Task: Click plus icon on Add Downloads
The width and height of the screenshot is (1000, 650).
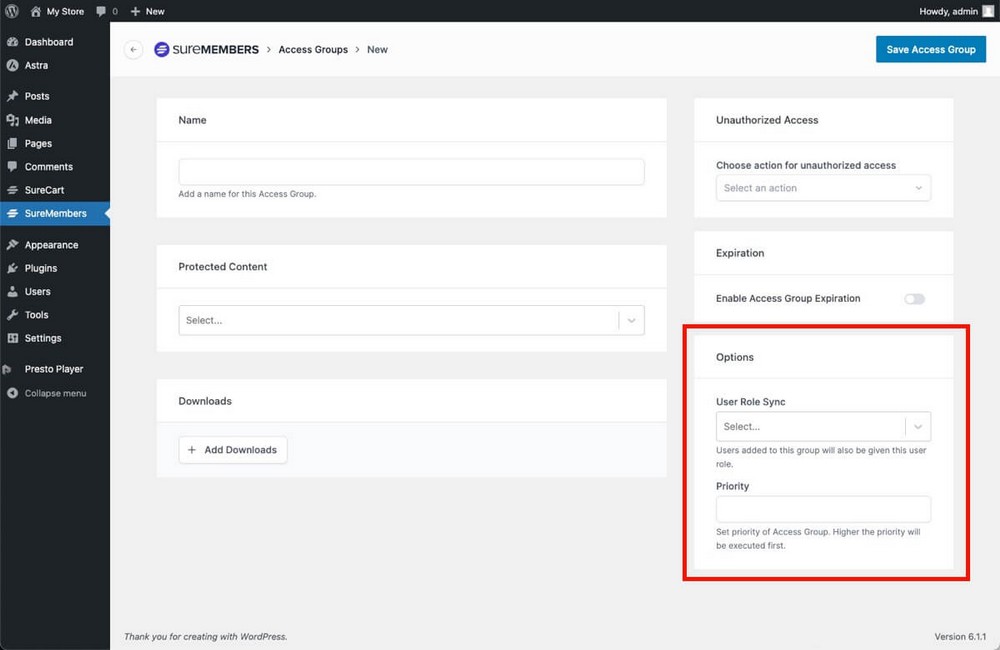Action: pyautogui.click(x=191, y=450)
